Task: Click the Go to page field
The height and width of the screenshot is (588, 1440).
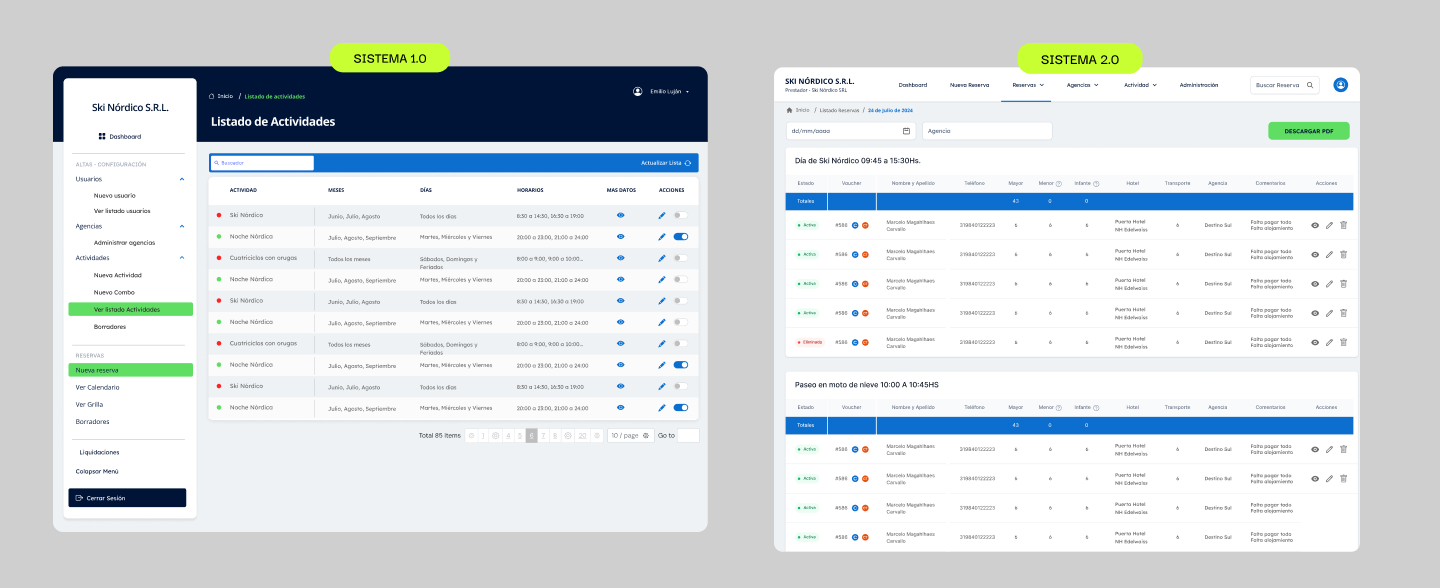Action: (x=688, y=435)
